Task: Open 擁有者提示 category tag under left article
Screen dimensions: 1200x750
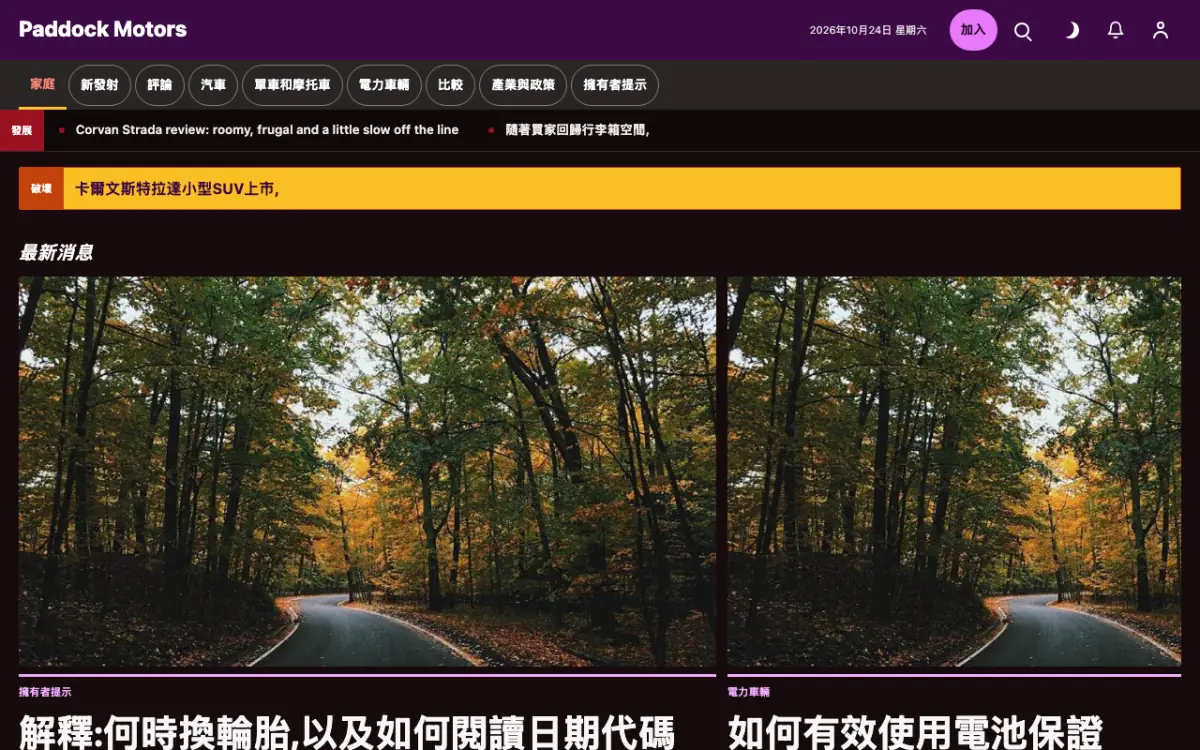Action: [45, 692]
